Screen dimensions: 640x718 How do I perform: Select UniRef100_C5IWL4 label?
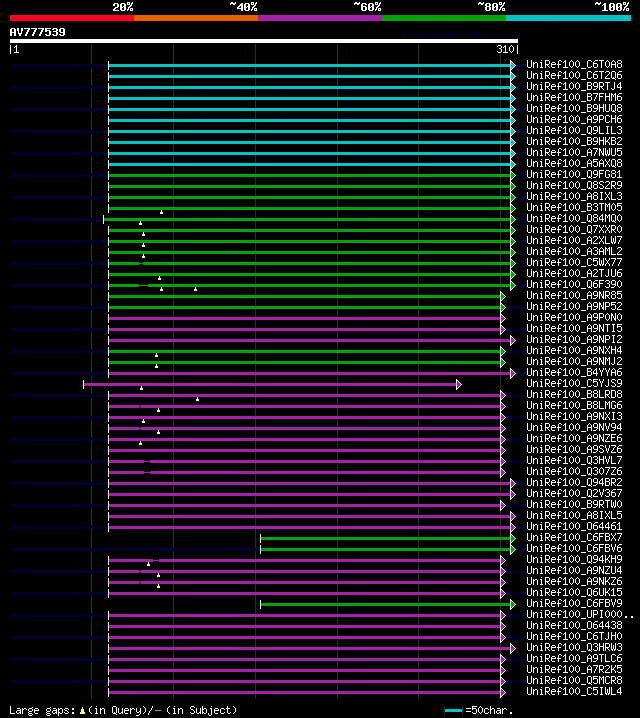point(574,691)
